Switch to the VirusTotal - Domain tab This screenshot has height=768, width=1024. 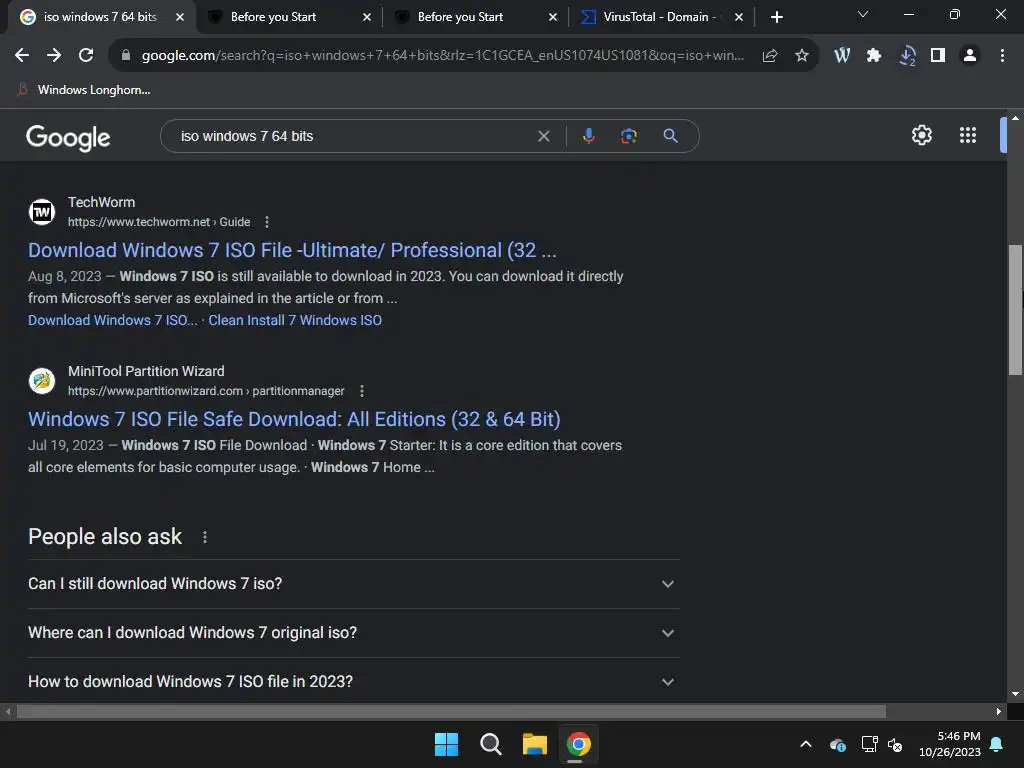pos(660,17)
